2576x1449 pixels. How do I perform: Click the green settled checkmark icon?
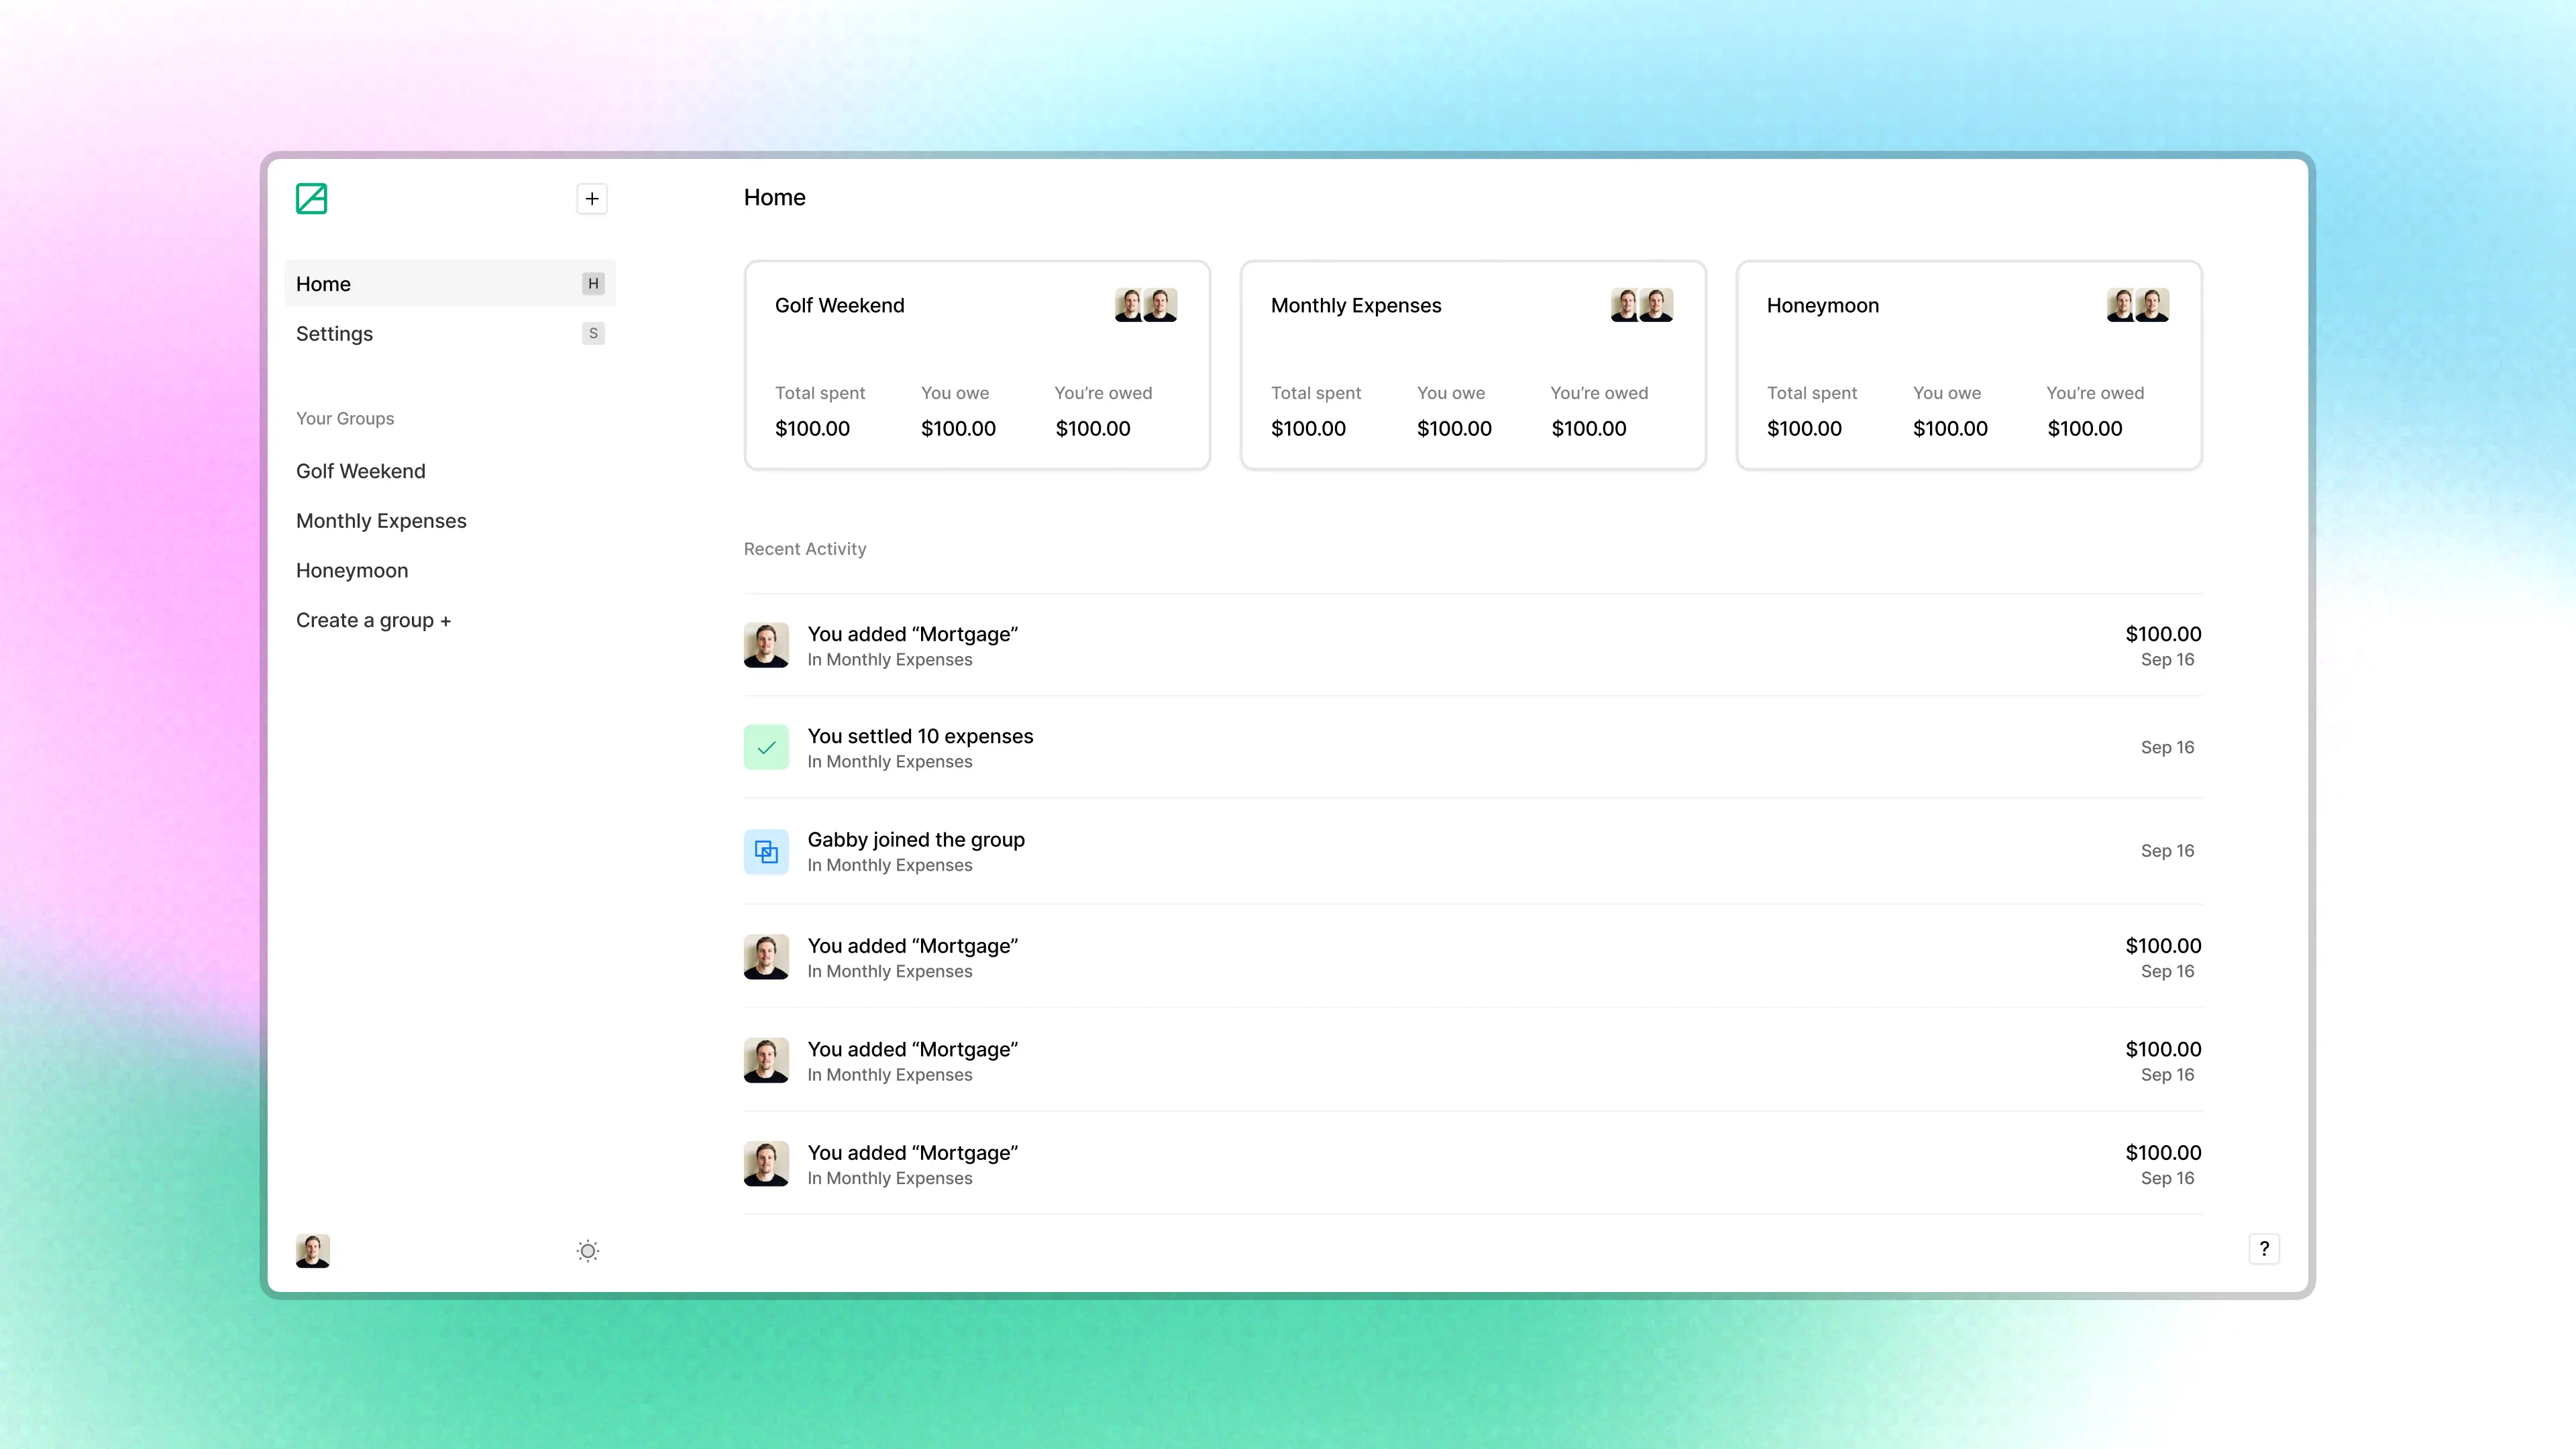[766, 746]
